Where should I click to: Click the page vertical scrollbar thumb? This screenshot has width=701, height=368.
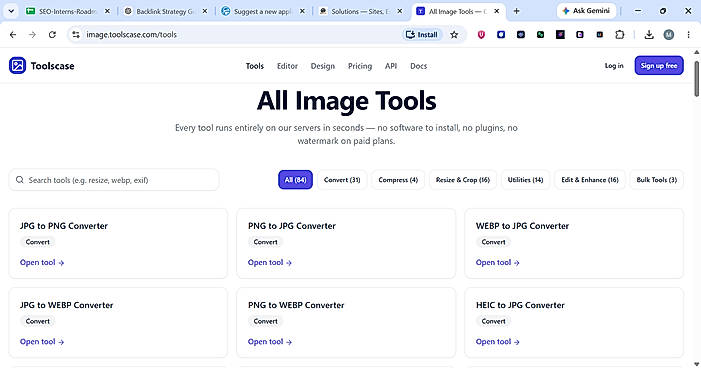click(697, 78)
